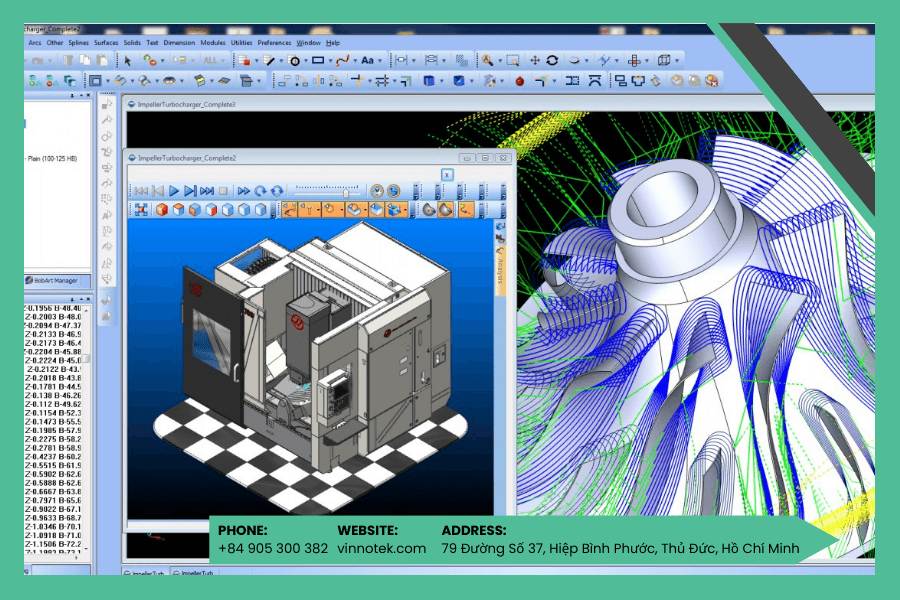Open the Preferences menu
900x600 pixels.
point(274,42)
